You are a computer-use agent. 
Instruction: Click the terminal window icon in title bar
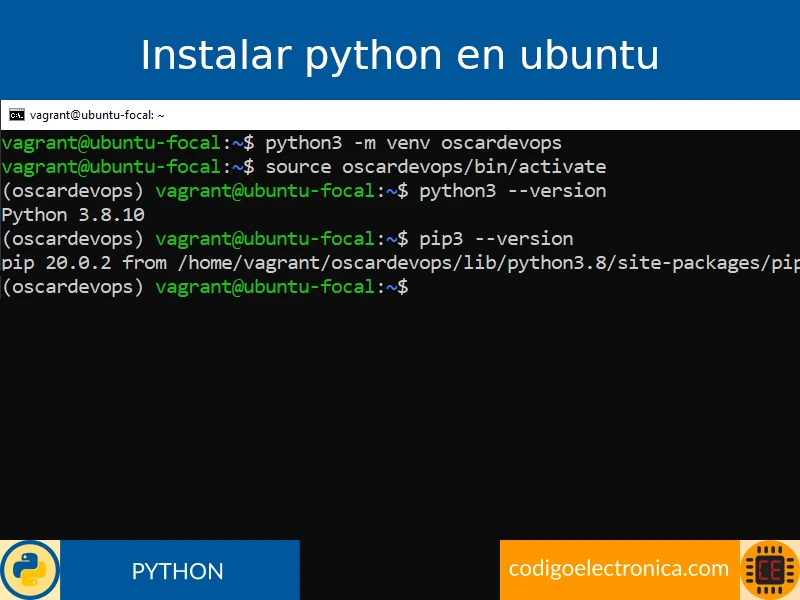pos(16,115)
